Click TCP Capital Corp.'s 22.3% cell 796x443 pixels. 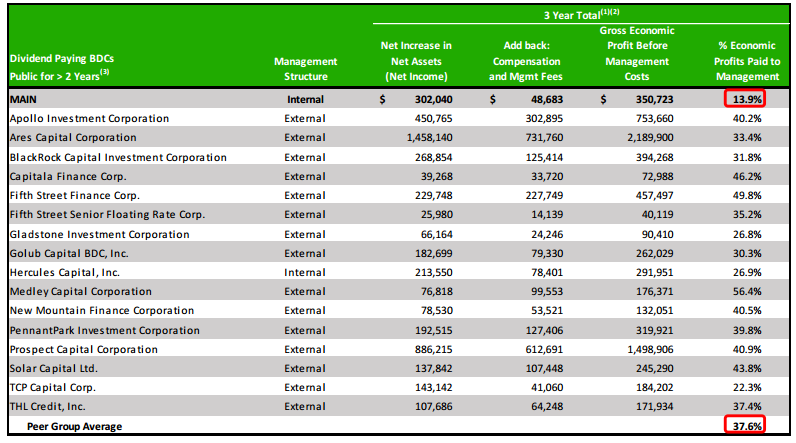[x=744, y=388]
